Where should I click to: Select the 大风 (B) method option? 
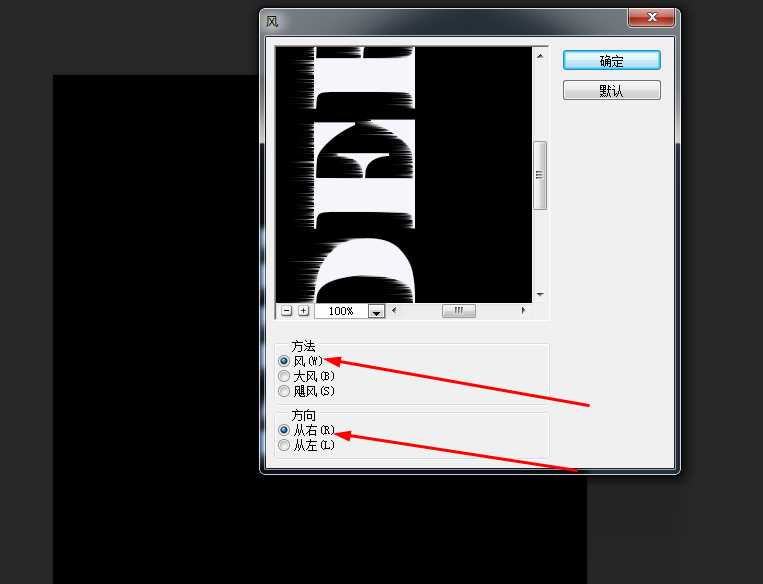(285, 376)
